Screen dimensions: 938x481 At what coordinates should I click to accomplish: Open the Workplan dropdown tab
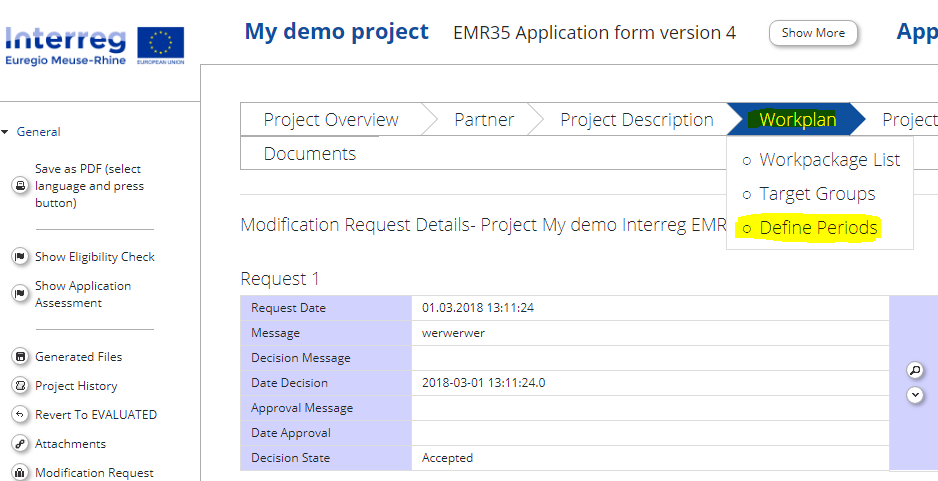click(x=797, y=120)
